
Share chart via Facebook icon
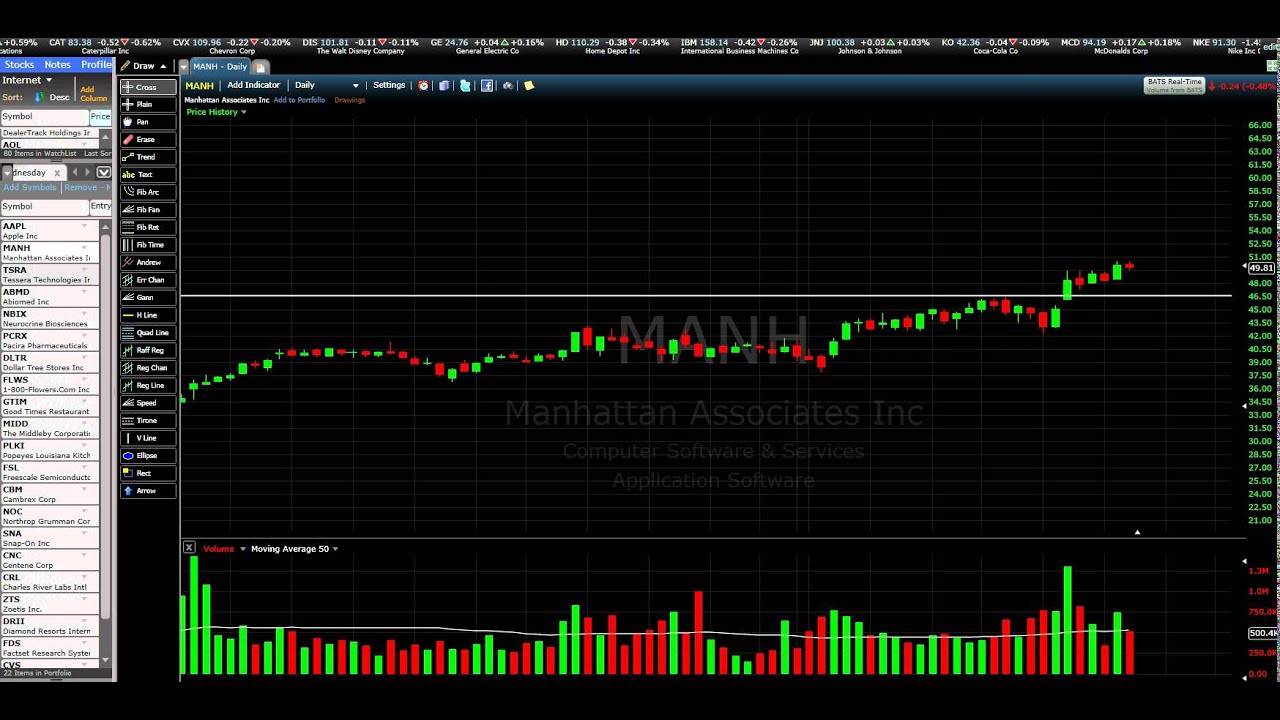pos(487,85)
